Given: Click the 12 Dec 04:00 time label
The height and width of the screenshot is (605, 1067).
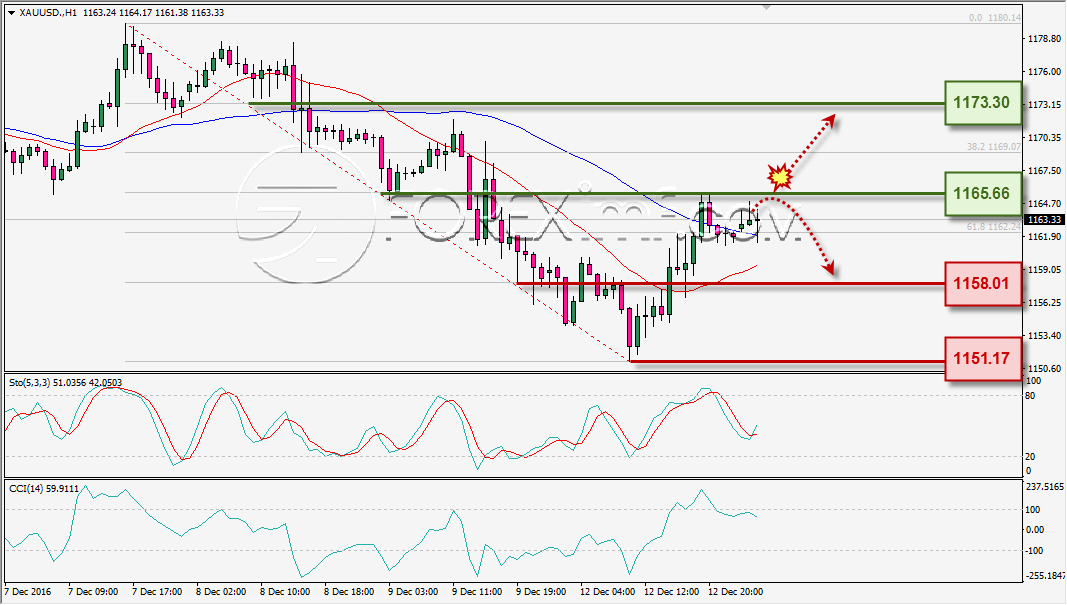Looking at the screenshot, I should pos(608,592).
